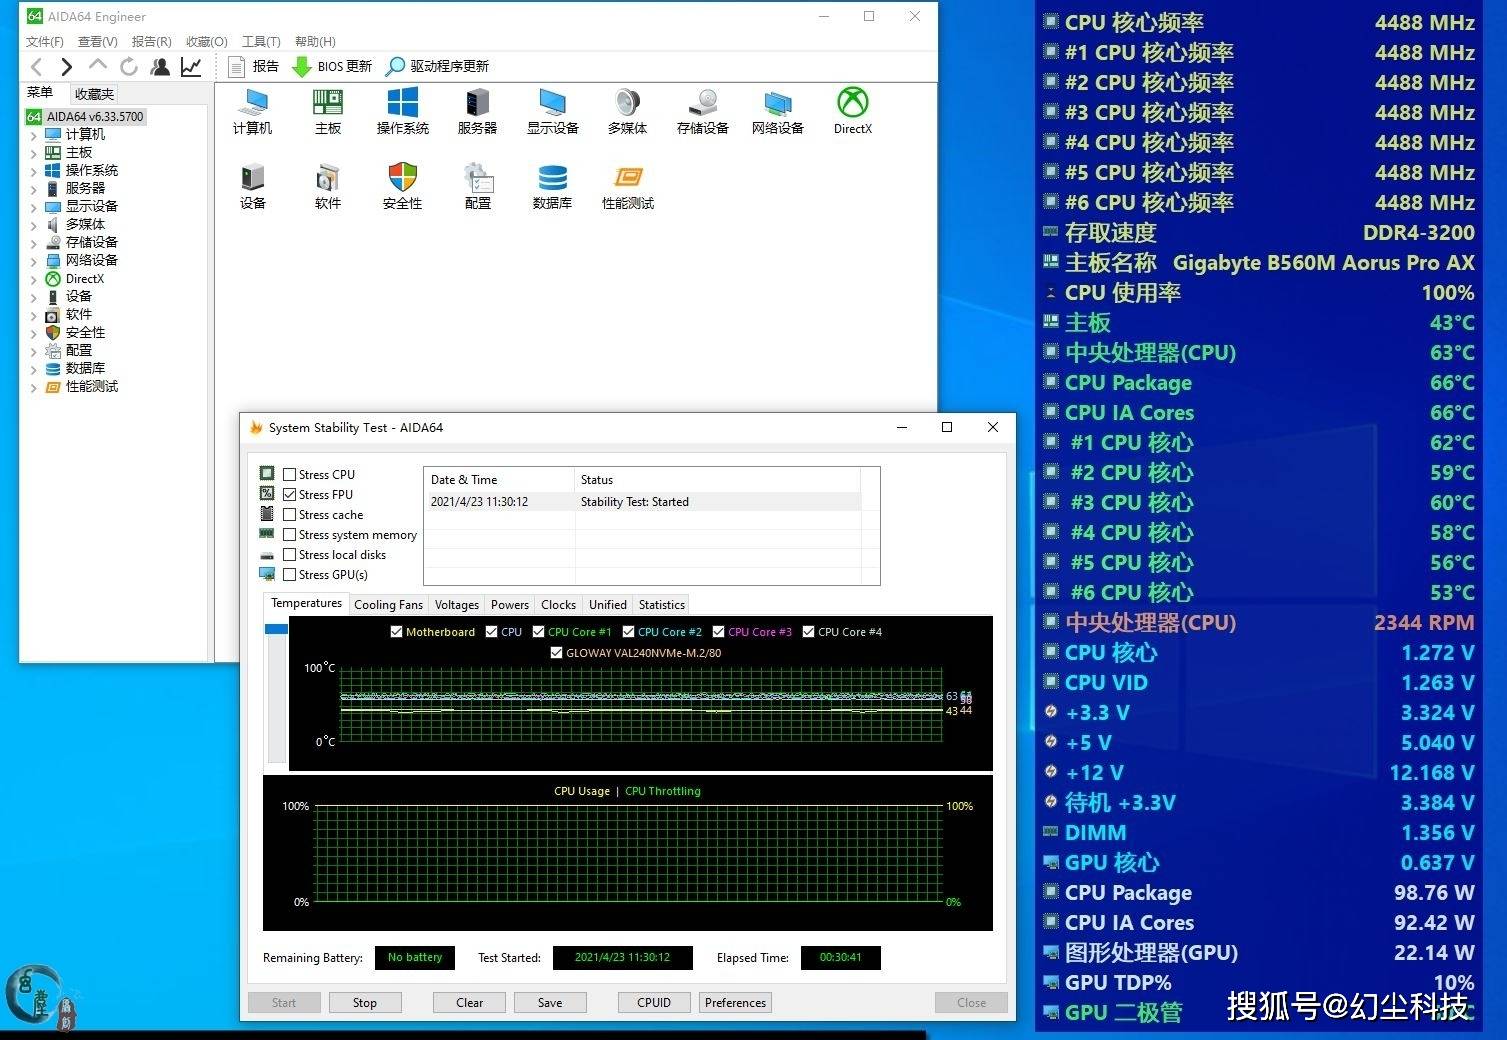The height and width of the screenshot is (1040, 1507).
Task: Open the graph chart toolbar icon
Action: pos(190,67)
